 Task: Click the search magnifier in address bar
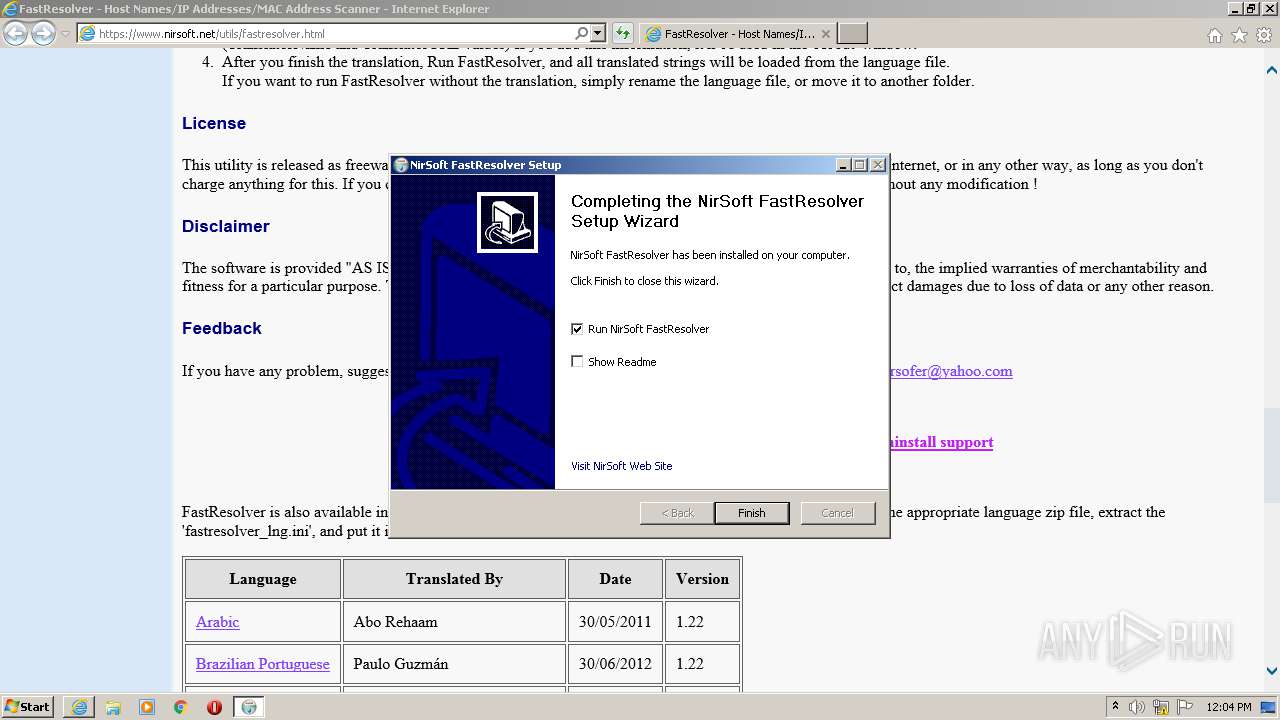click(x=582, y=34)
